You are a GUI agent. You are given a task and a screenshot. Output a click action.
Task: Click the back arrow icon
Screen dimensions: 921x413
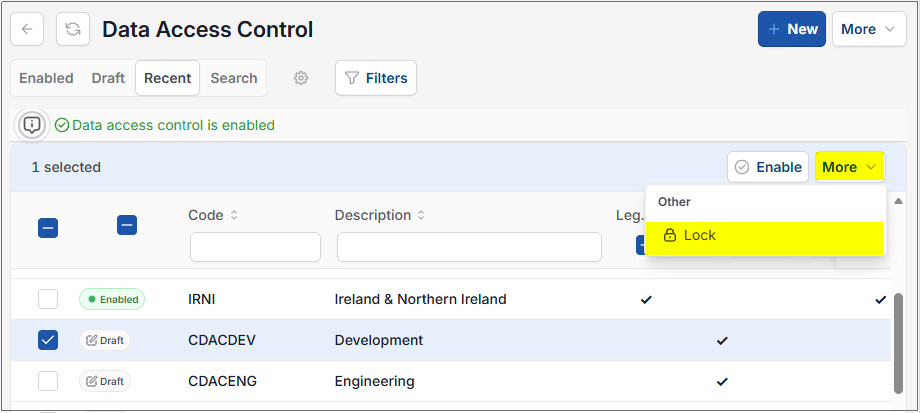click(27, 29)
